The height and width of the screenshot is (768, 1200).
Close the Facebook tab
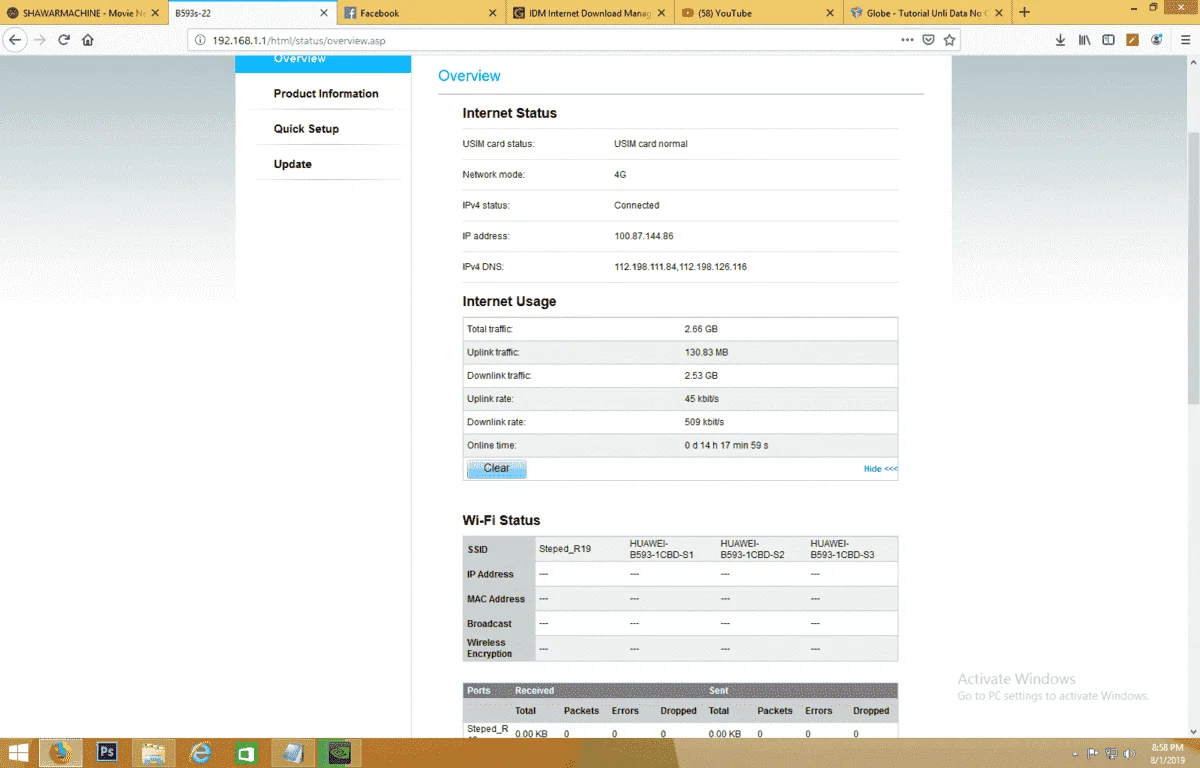pyautogui.click(x=492, y=13)
